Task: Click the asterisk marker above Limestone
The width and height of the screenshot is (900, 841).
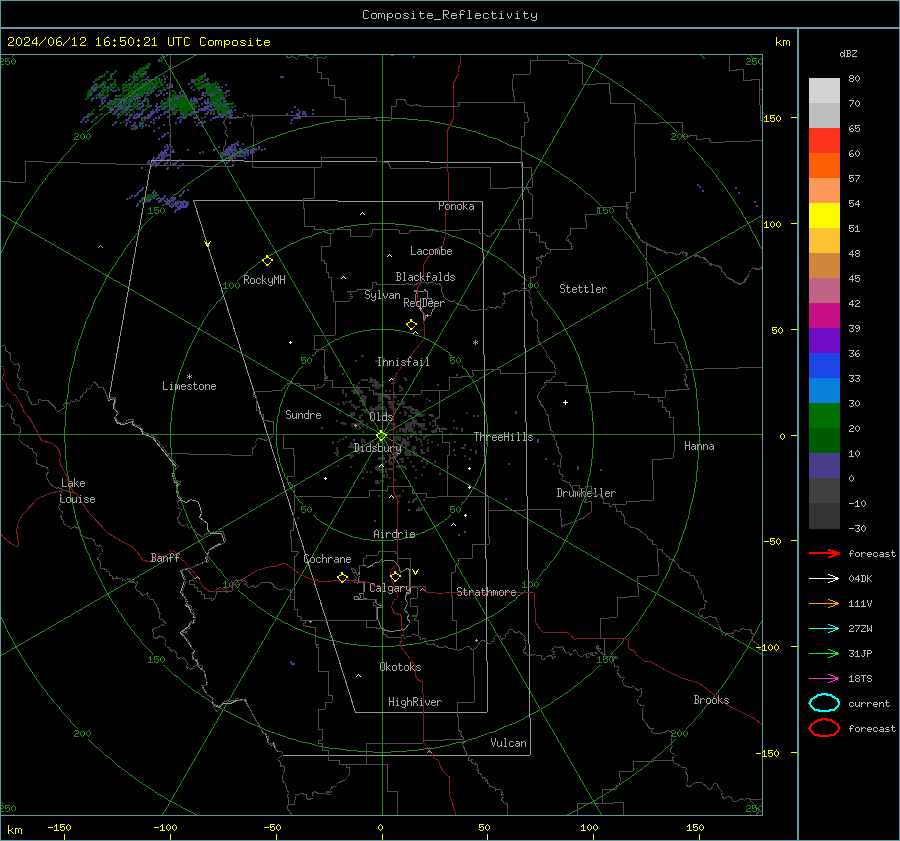Action: (189, 377)
